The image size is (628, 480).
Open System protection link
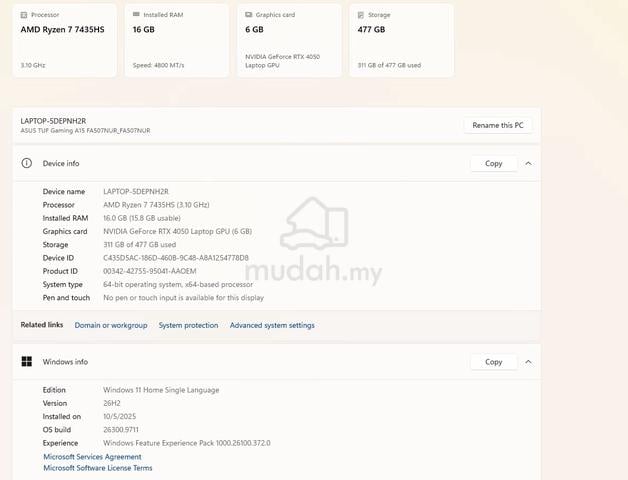click(x=188, y=325)
